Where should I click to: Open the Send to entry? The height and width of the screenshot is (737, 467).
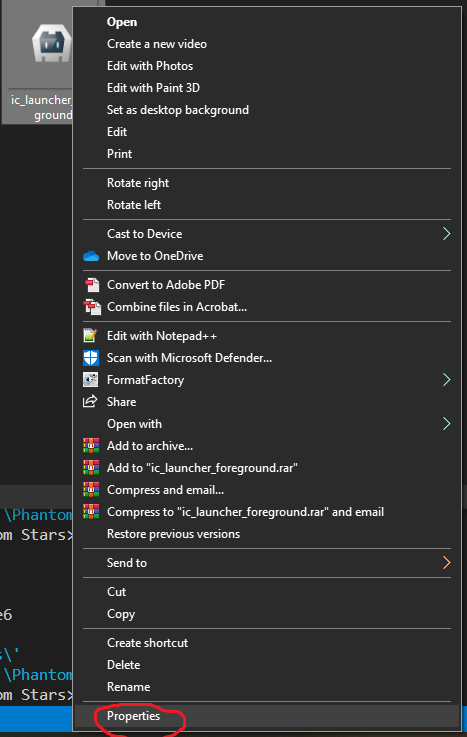click(127, 563)
